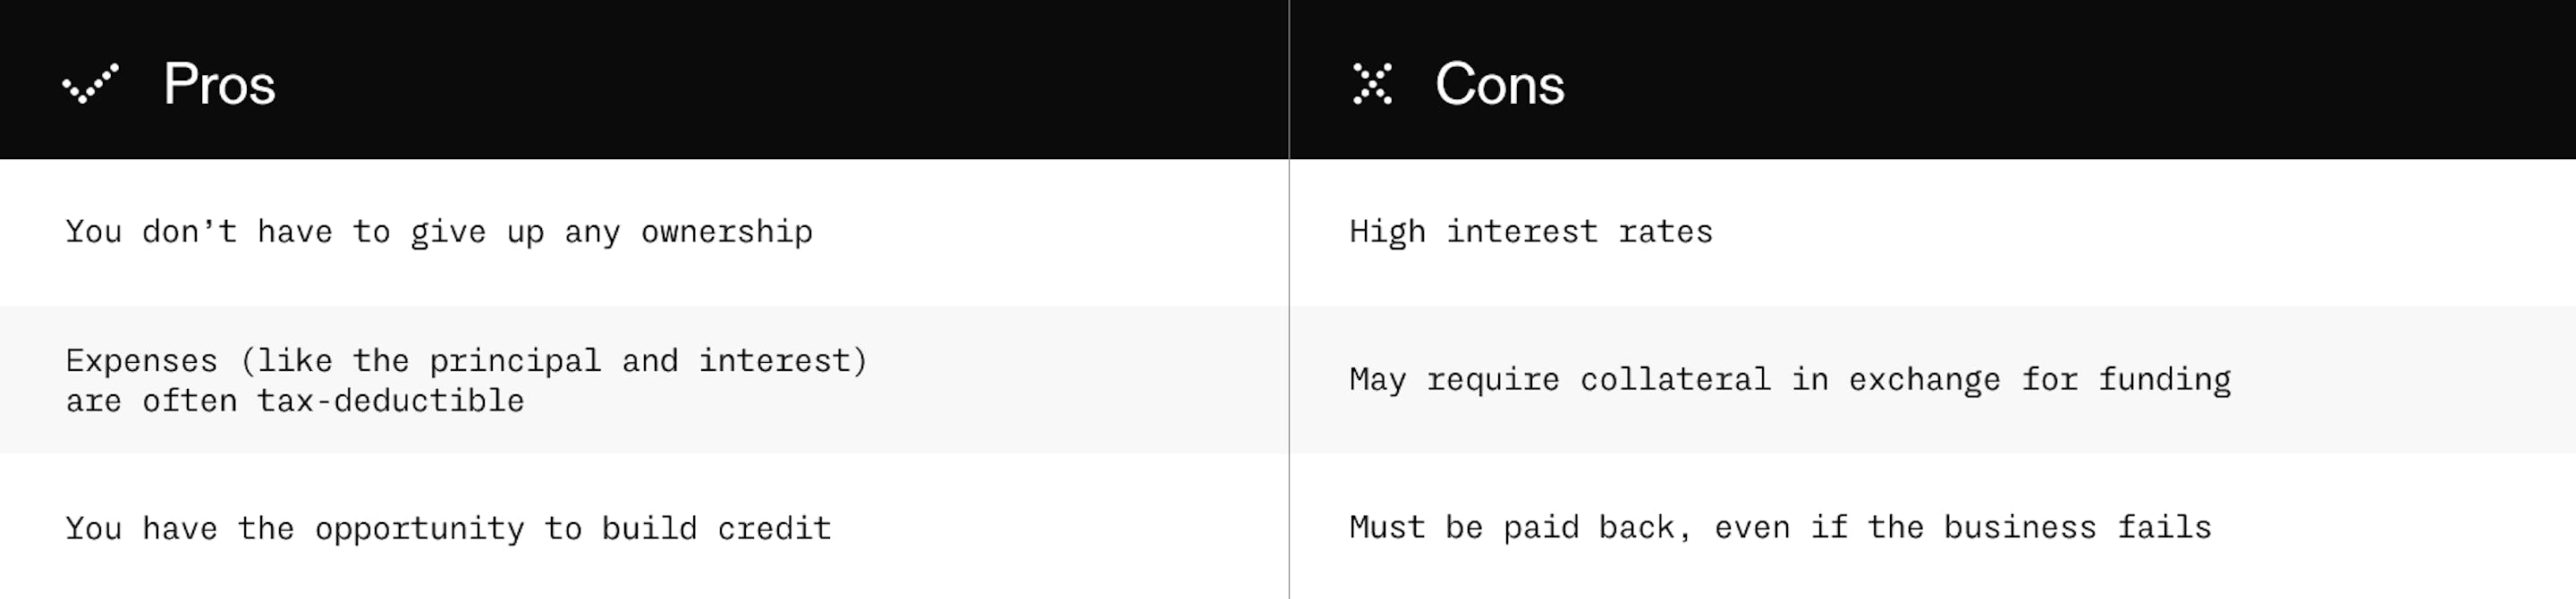Click the "High interest rates" con entry
The width and height of the screenshot is (2576, 599).
click(1530, 232)
